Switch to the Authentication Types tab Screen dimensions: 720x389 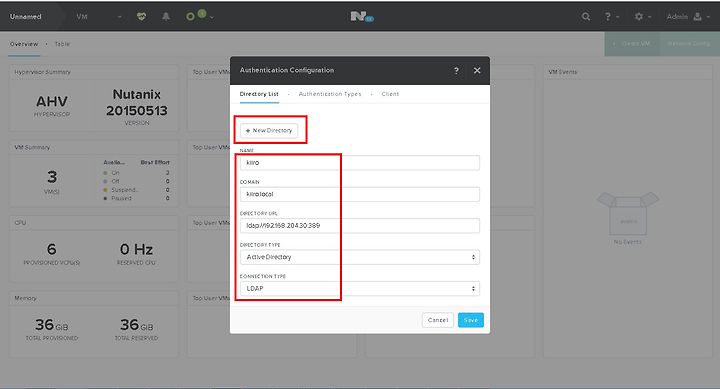pos(330,94)
